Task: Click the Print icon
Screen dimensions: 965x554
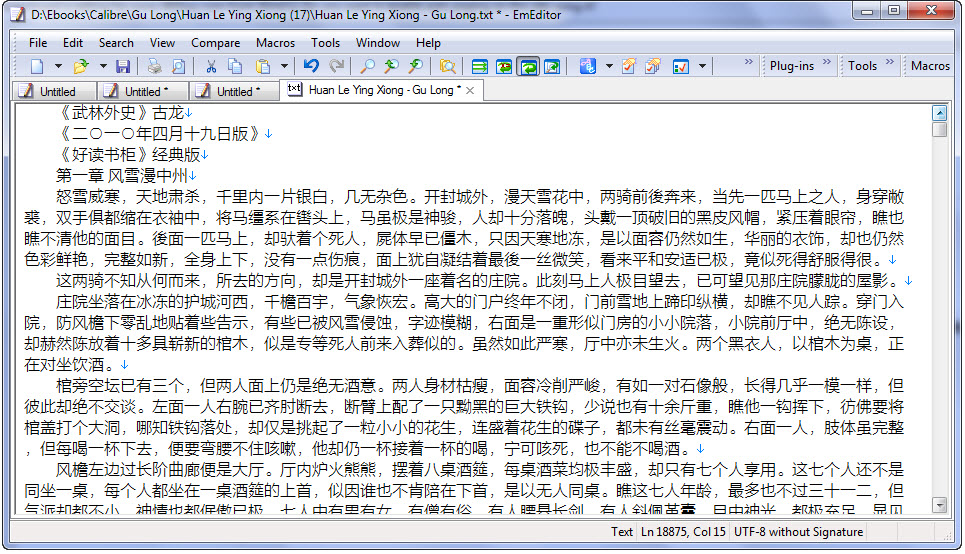Action: coord(154,66)
